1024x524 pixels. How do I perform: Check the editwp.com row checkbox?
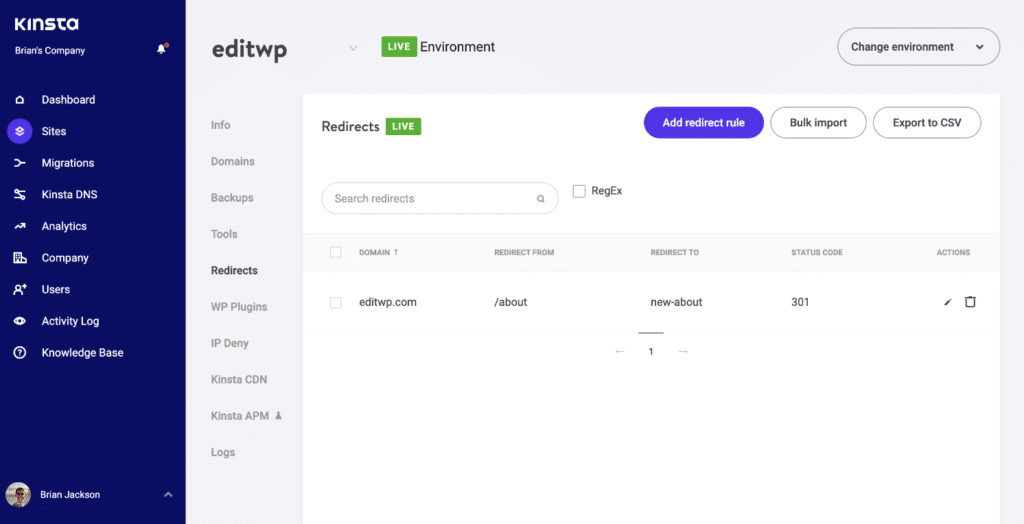pyautogui.click(x=336, y=303)
